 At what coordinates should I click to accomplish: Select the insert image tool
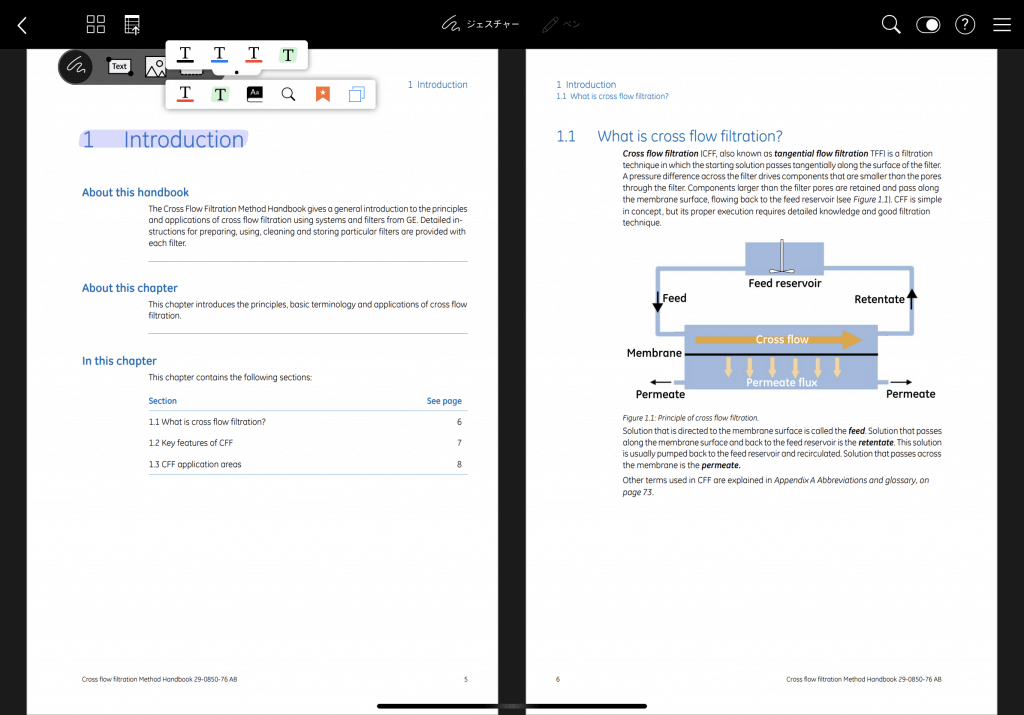pos(155,67)
